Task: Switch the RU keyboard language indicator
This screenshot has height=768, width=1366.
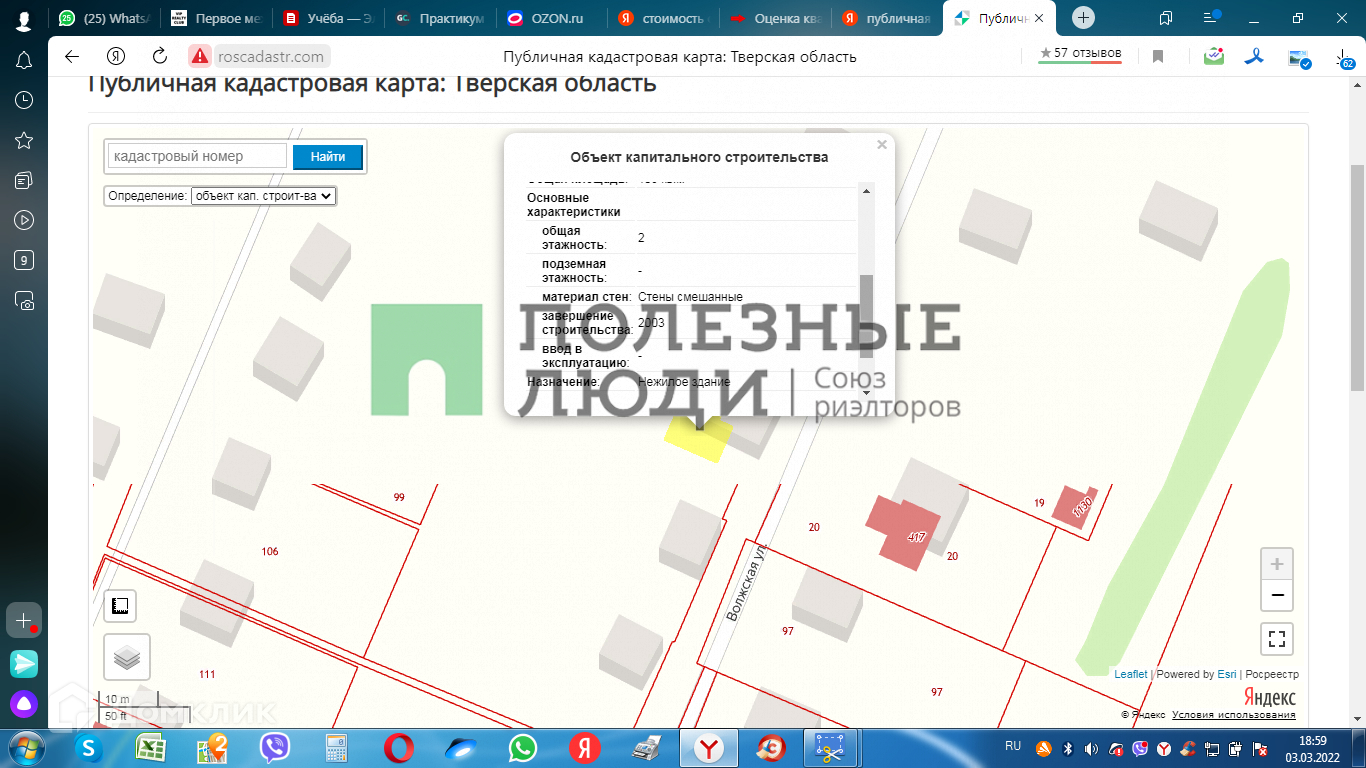Action: click(x=1013, y=746)
